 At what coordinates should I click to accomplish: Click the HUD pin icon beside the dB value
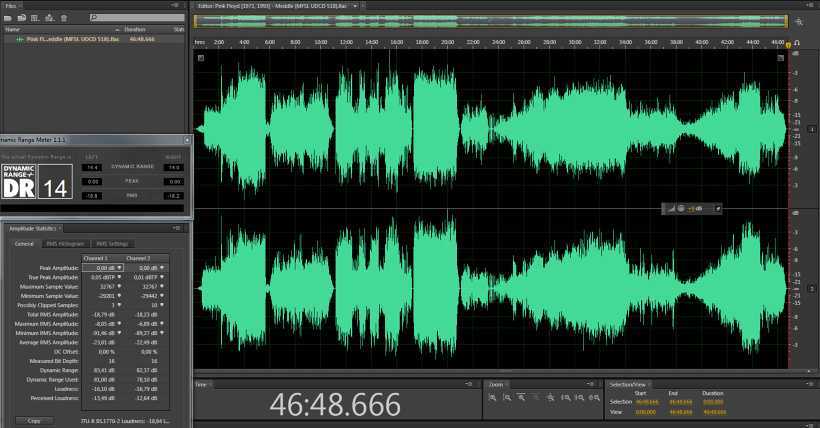(718, 208)
